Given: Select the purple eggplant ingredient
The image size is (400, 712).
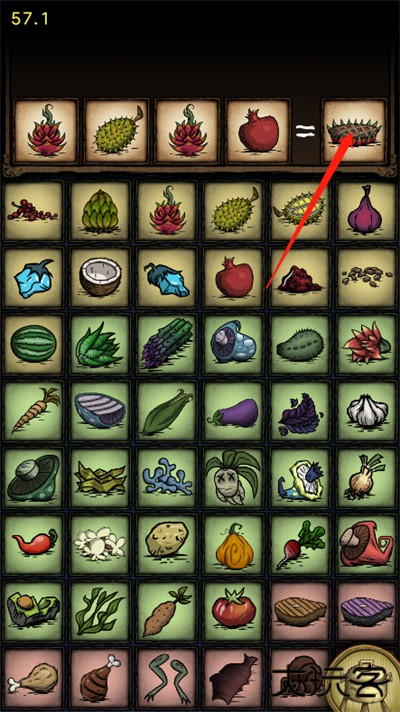Looking at the screenshot, I should [x=234, y=411].
